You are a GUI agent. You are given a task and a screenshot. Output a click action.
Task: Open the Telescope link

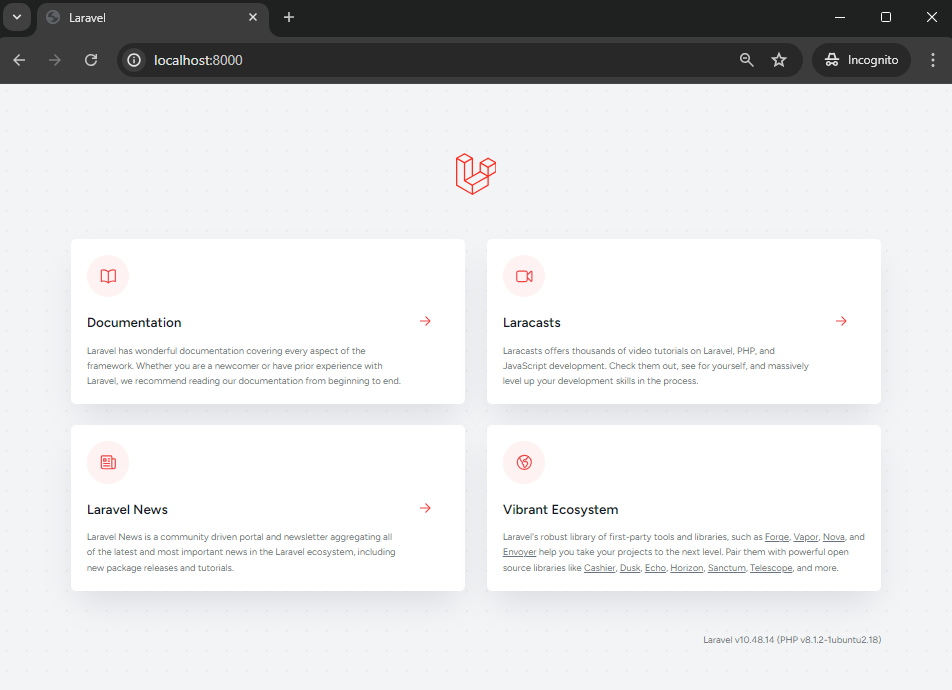click(x=771, y=568)
